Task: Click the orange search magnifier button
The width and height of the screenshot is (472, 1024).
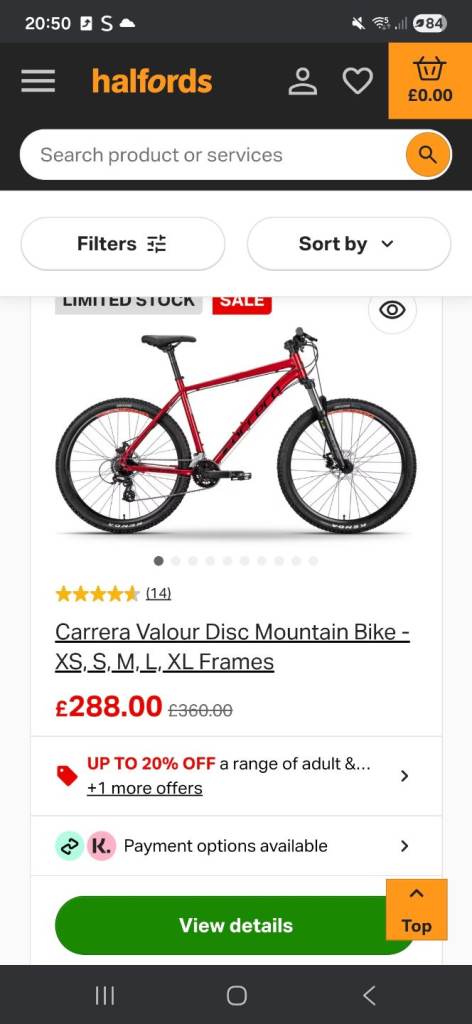Action: [x=428, y=155]
